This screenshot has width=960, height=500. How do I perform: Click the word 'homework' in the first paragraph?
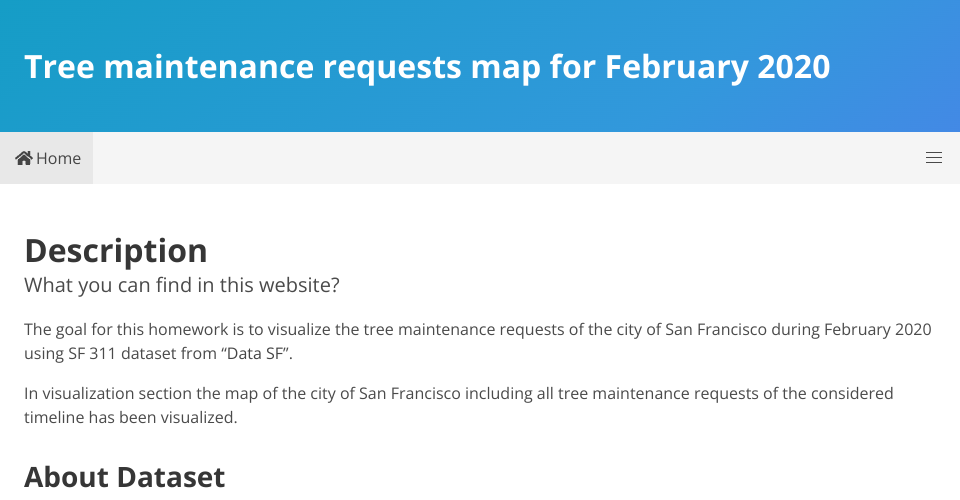coord(188,330)
